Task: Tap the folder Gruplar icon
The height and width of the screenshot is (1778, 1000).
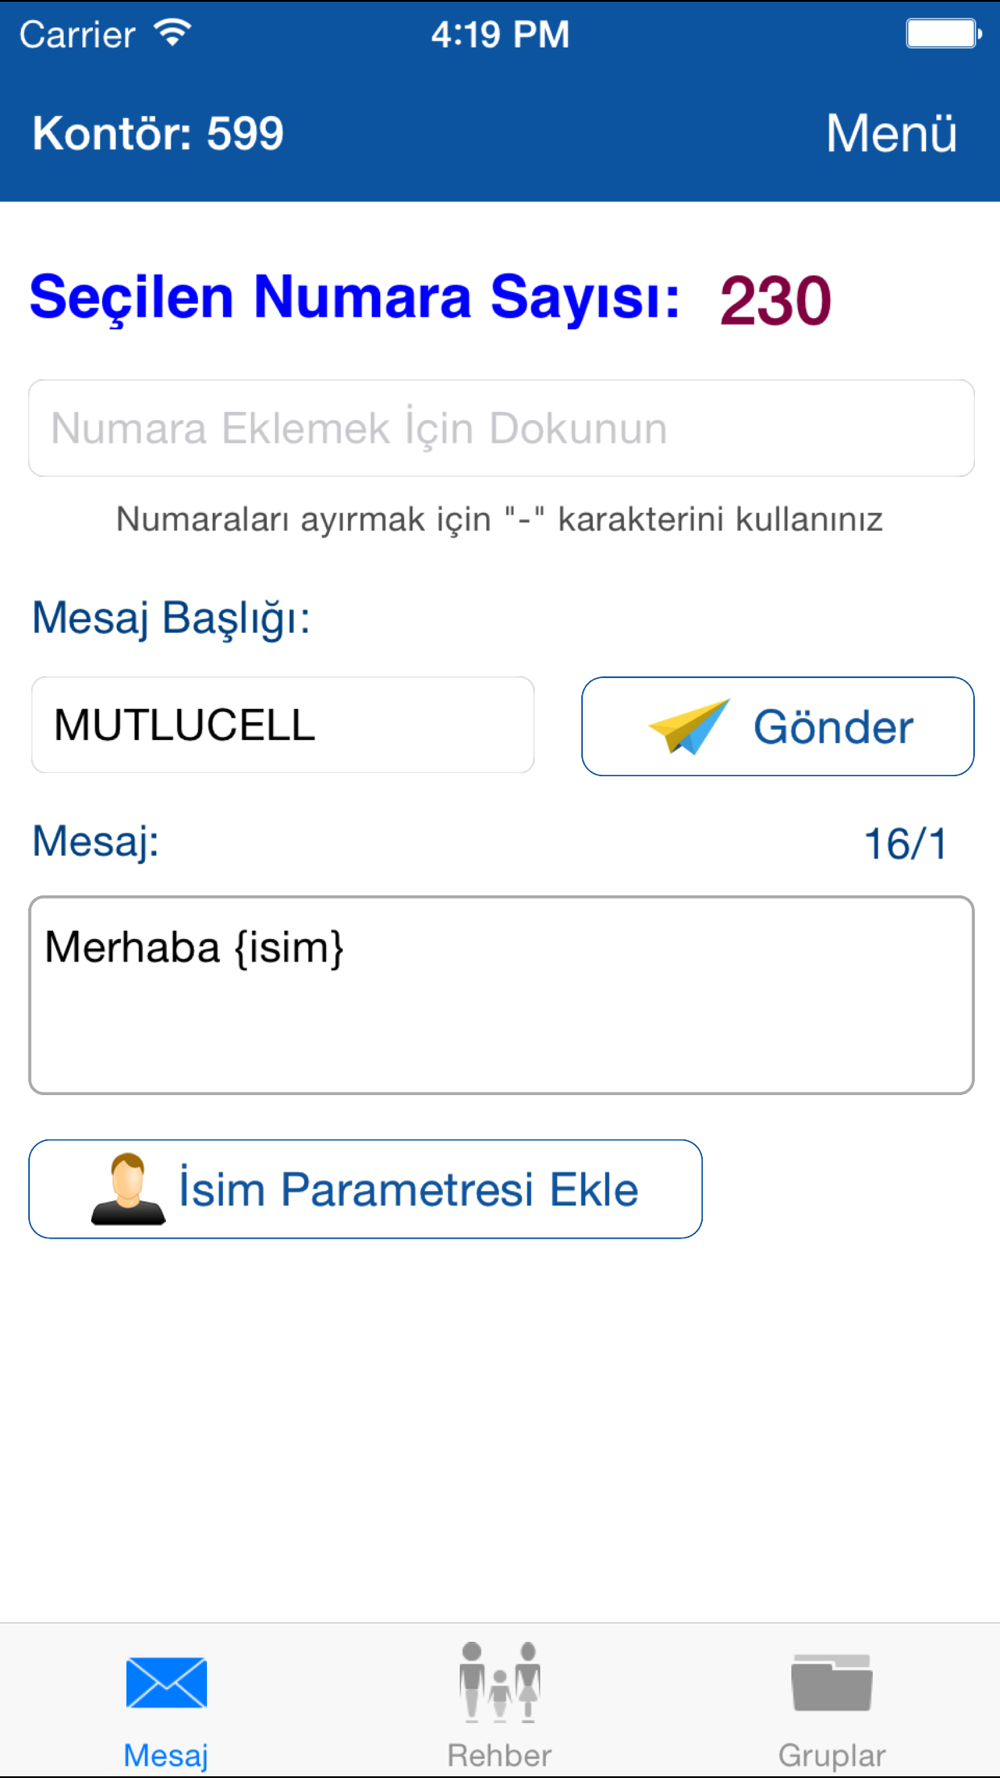Action: (x=831, y=1682)
